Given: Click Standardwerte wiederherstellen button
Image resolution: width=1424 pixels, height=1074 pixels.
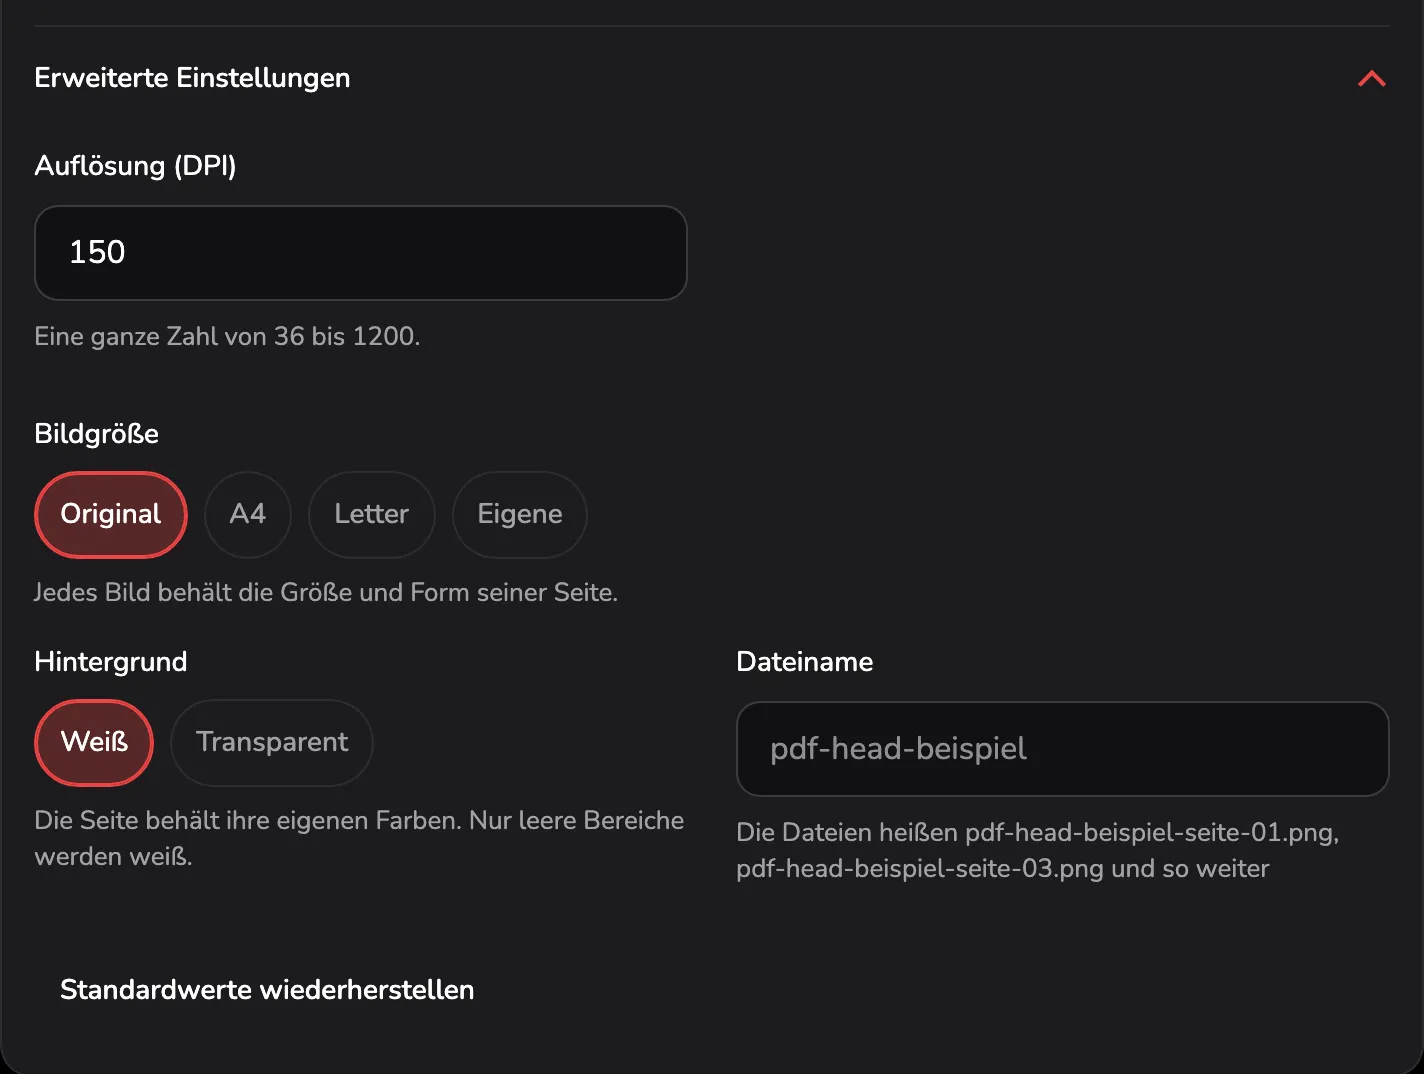Looking at the screenshot, I should coord(267,990).
